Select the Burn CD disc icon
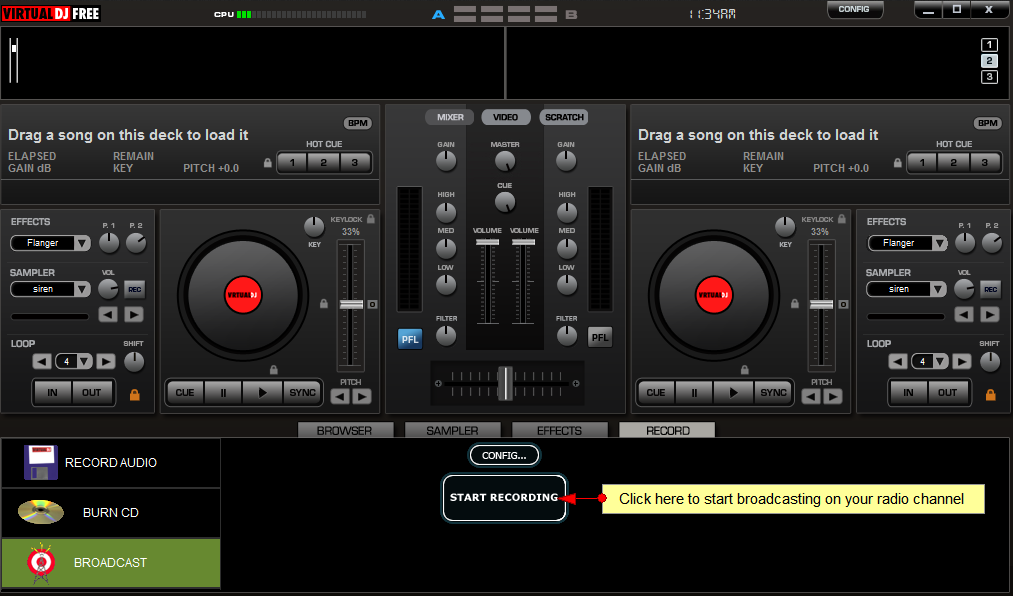 coord(41,513)
